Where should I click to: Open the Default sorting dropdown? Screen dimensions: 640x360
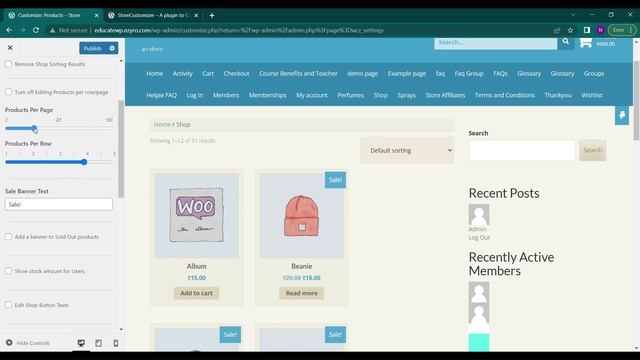[407, 150]
